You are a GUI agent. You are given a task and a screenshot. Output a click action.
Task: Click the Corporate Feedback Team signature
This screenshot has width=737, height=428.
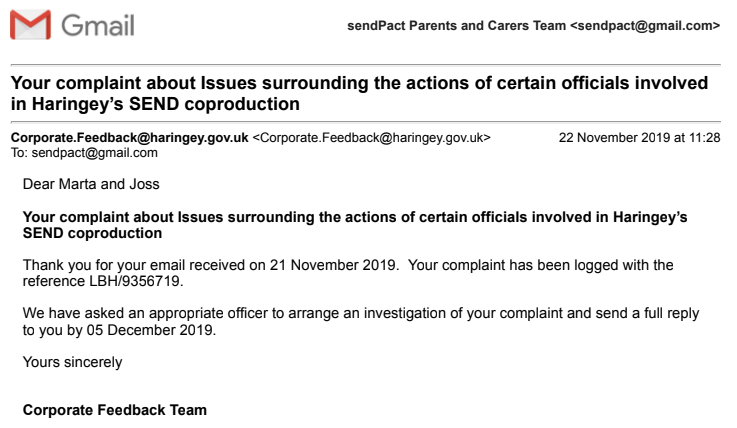tap(114, 410)
